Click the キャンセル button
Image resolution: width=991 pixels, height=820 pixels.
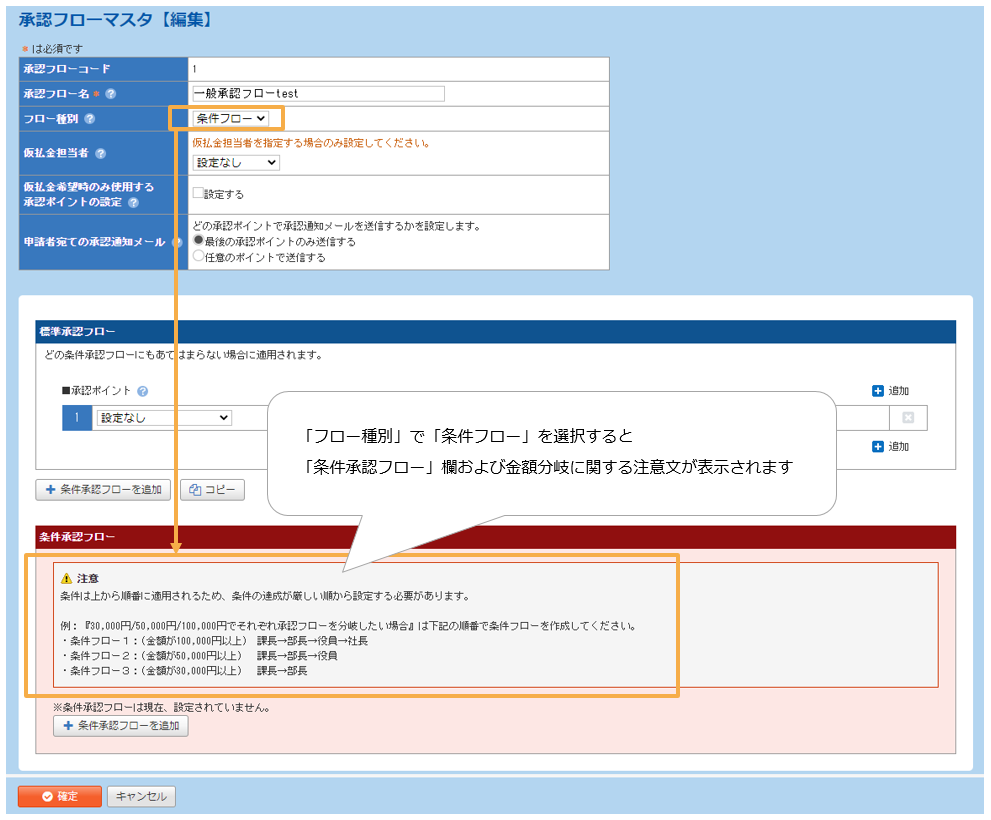pos(141,796)
